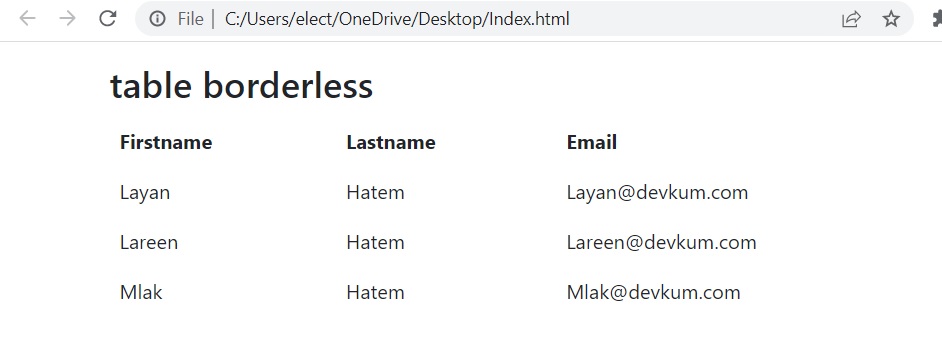The image size is (942, 363).
Task: Select the Lastname column header
Action: click(x=391, y=142)
